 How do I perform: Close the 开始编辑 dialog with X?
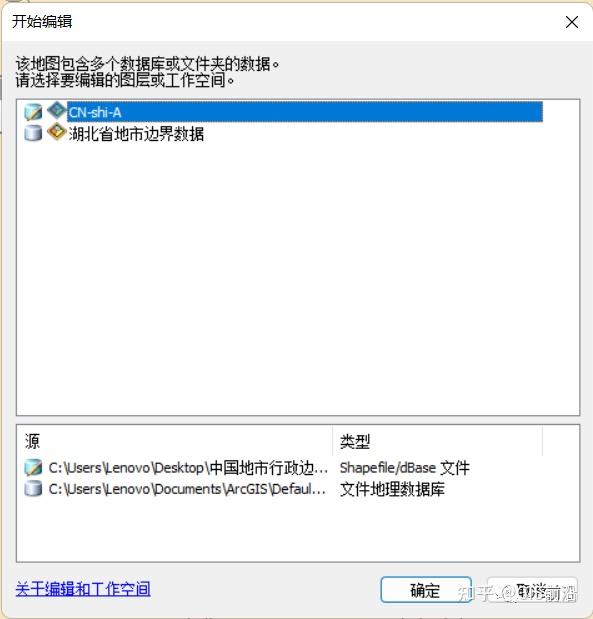[x=572, y=22]
